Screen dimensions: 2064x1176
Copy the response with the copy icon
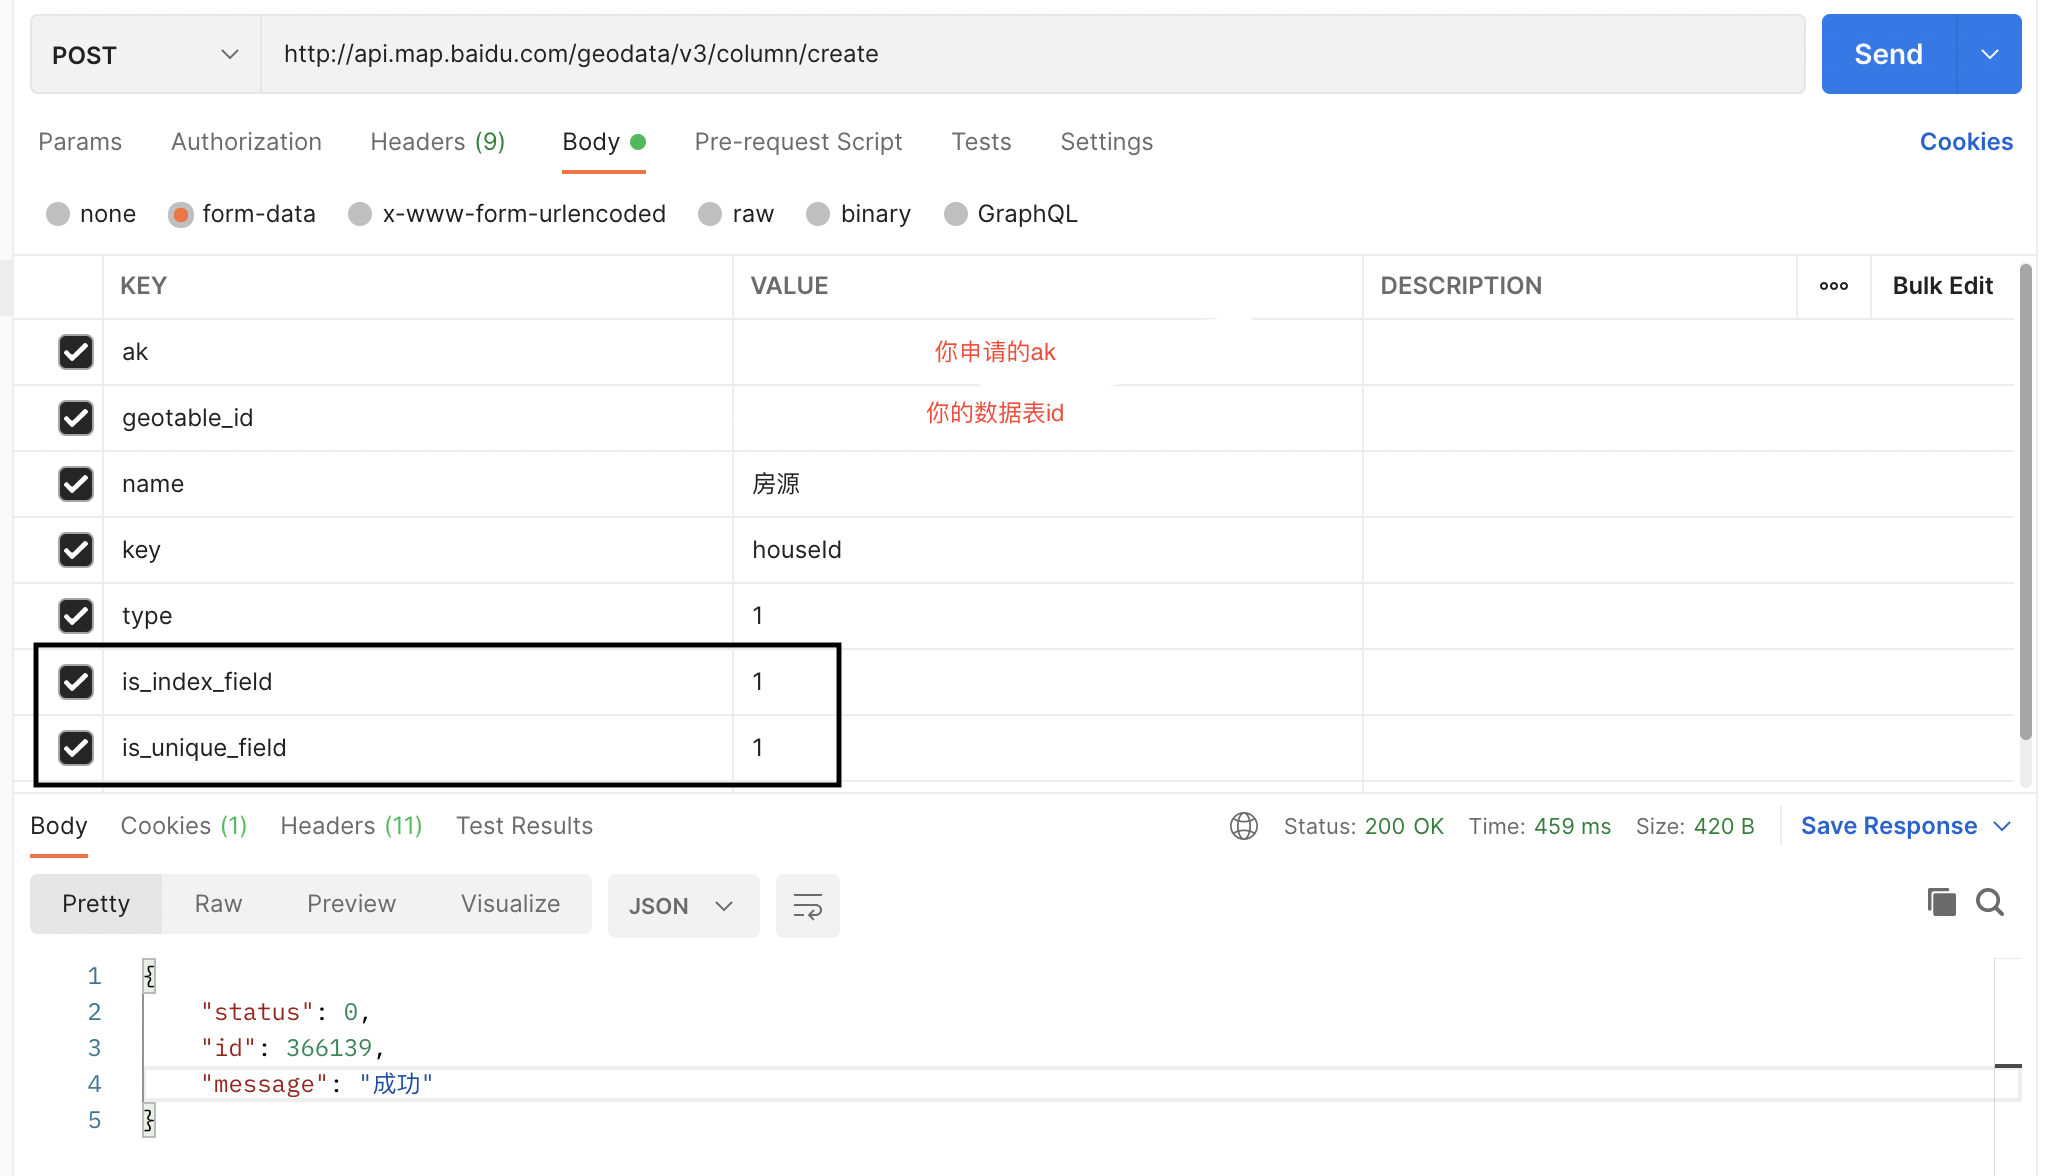(1941, 903)
